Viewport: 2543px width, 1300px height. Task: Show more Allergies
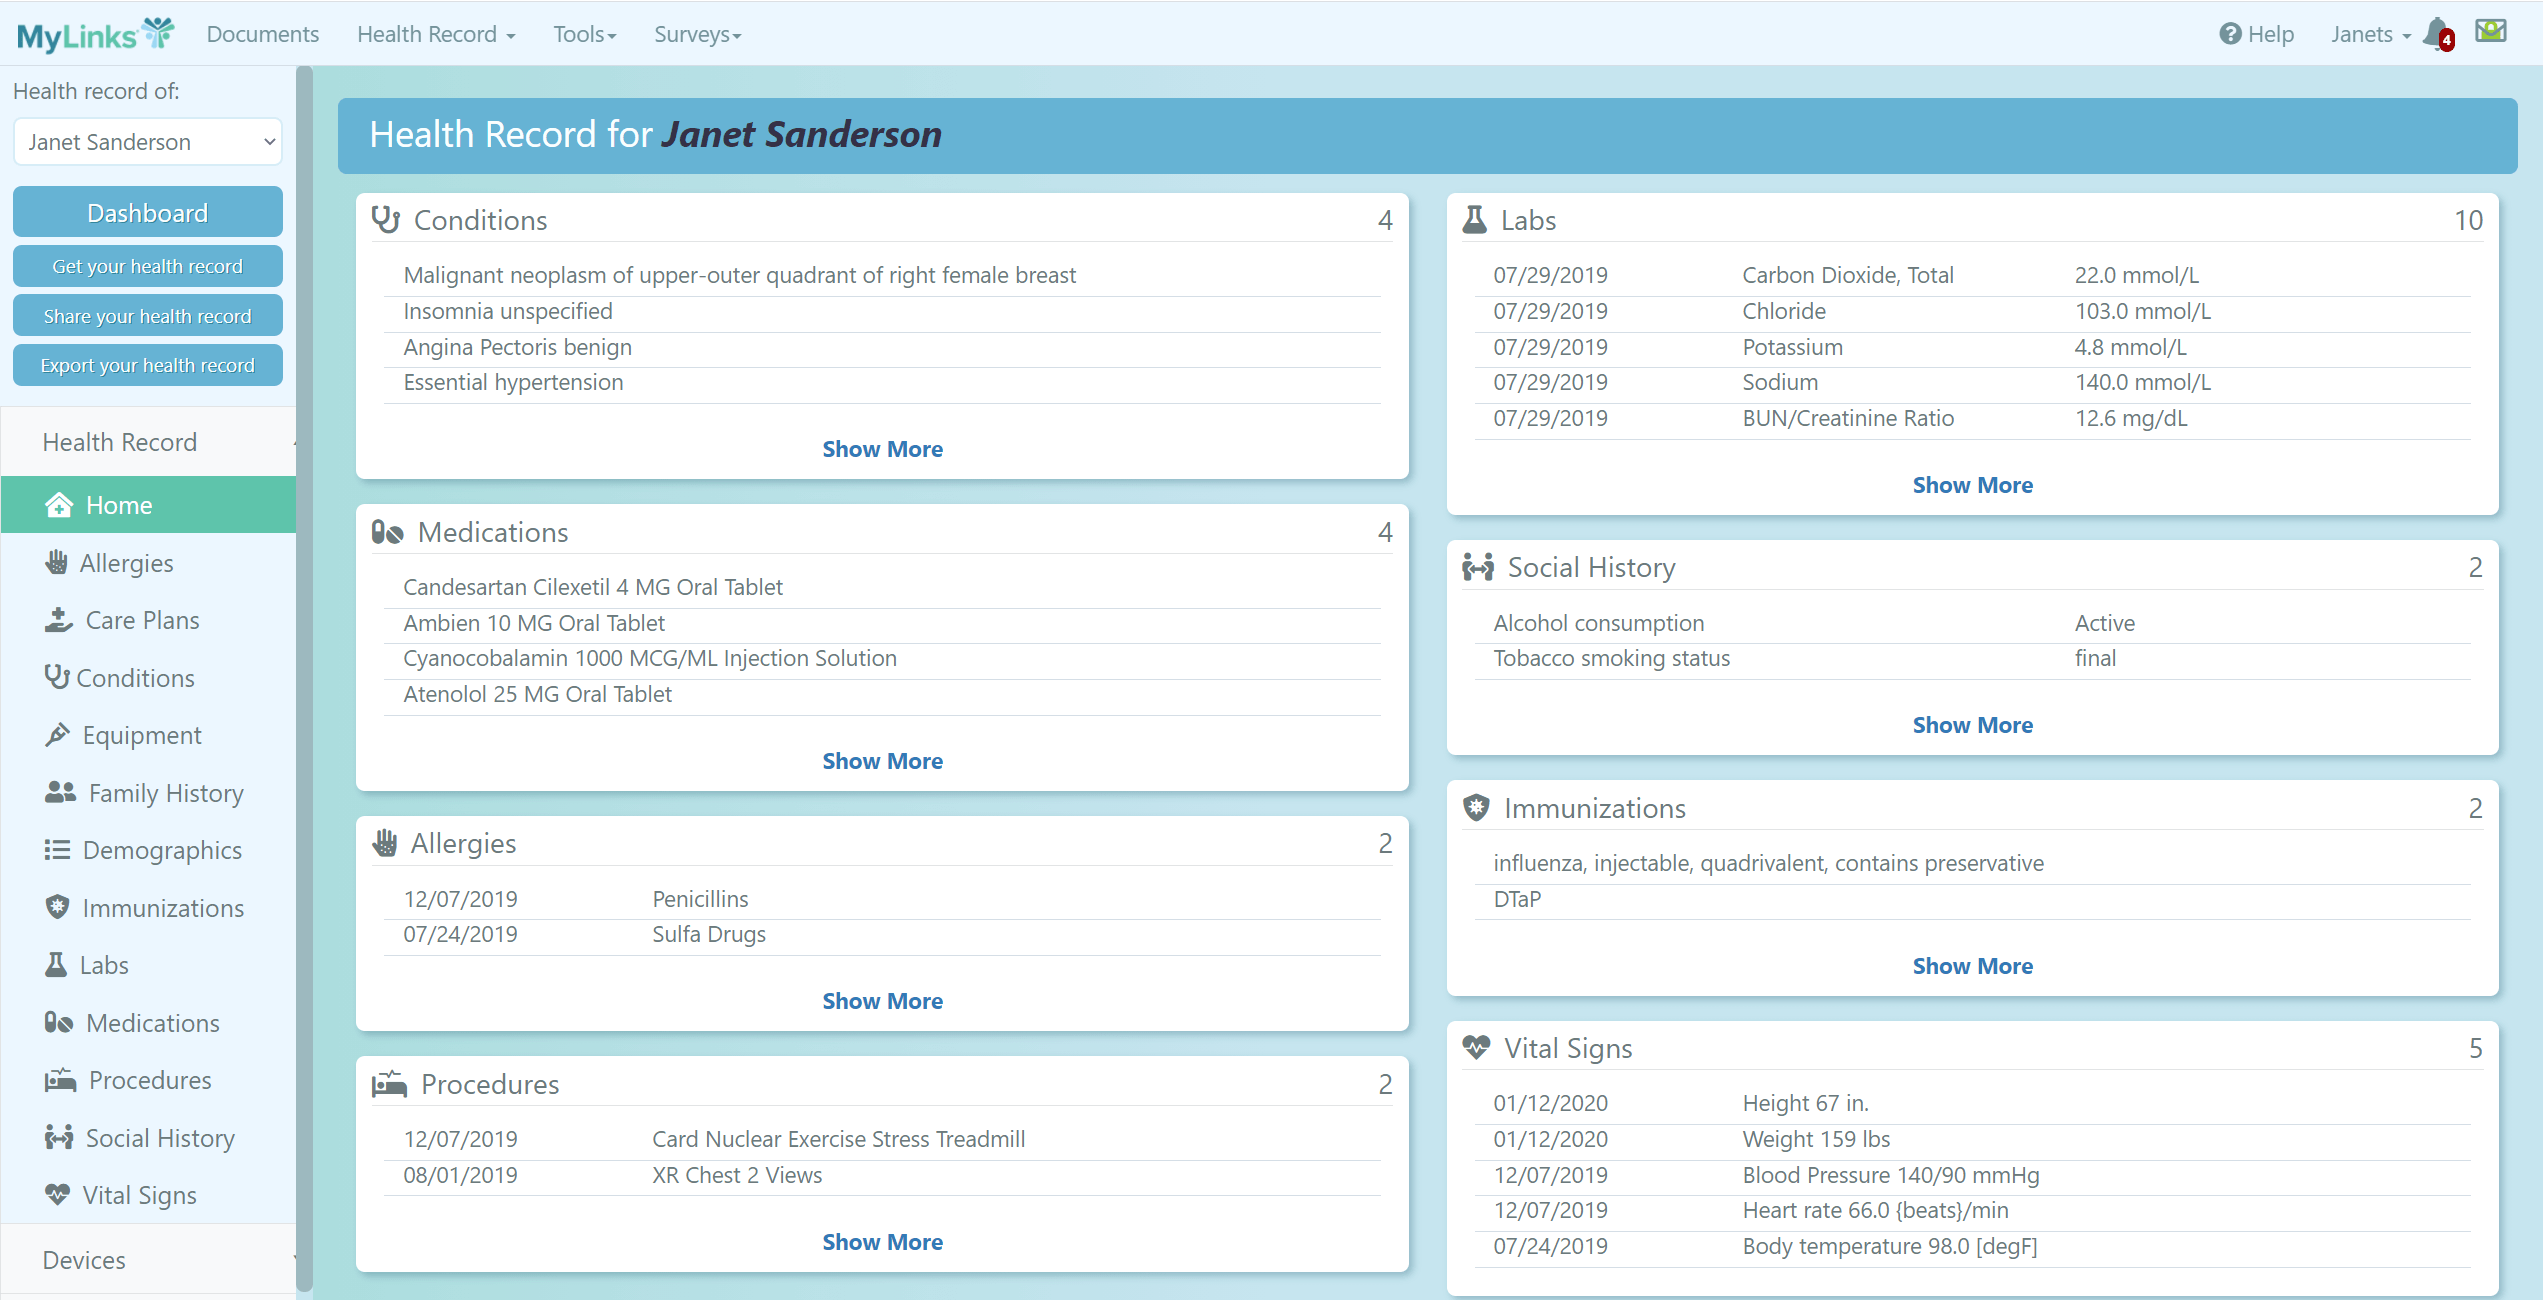coord(882,1001)
